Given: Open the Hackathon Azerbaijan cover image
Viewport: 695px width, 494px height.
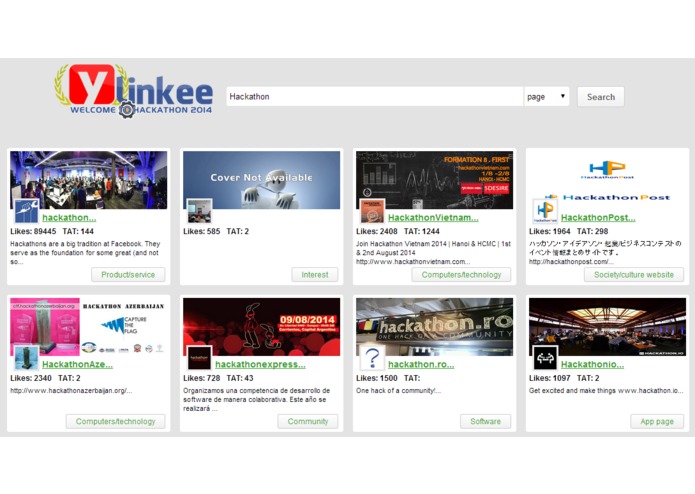Looking at the screenshot, I should 89,327.
